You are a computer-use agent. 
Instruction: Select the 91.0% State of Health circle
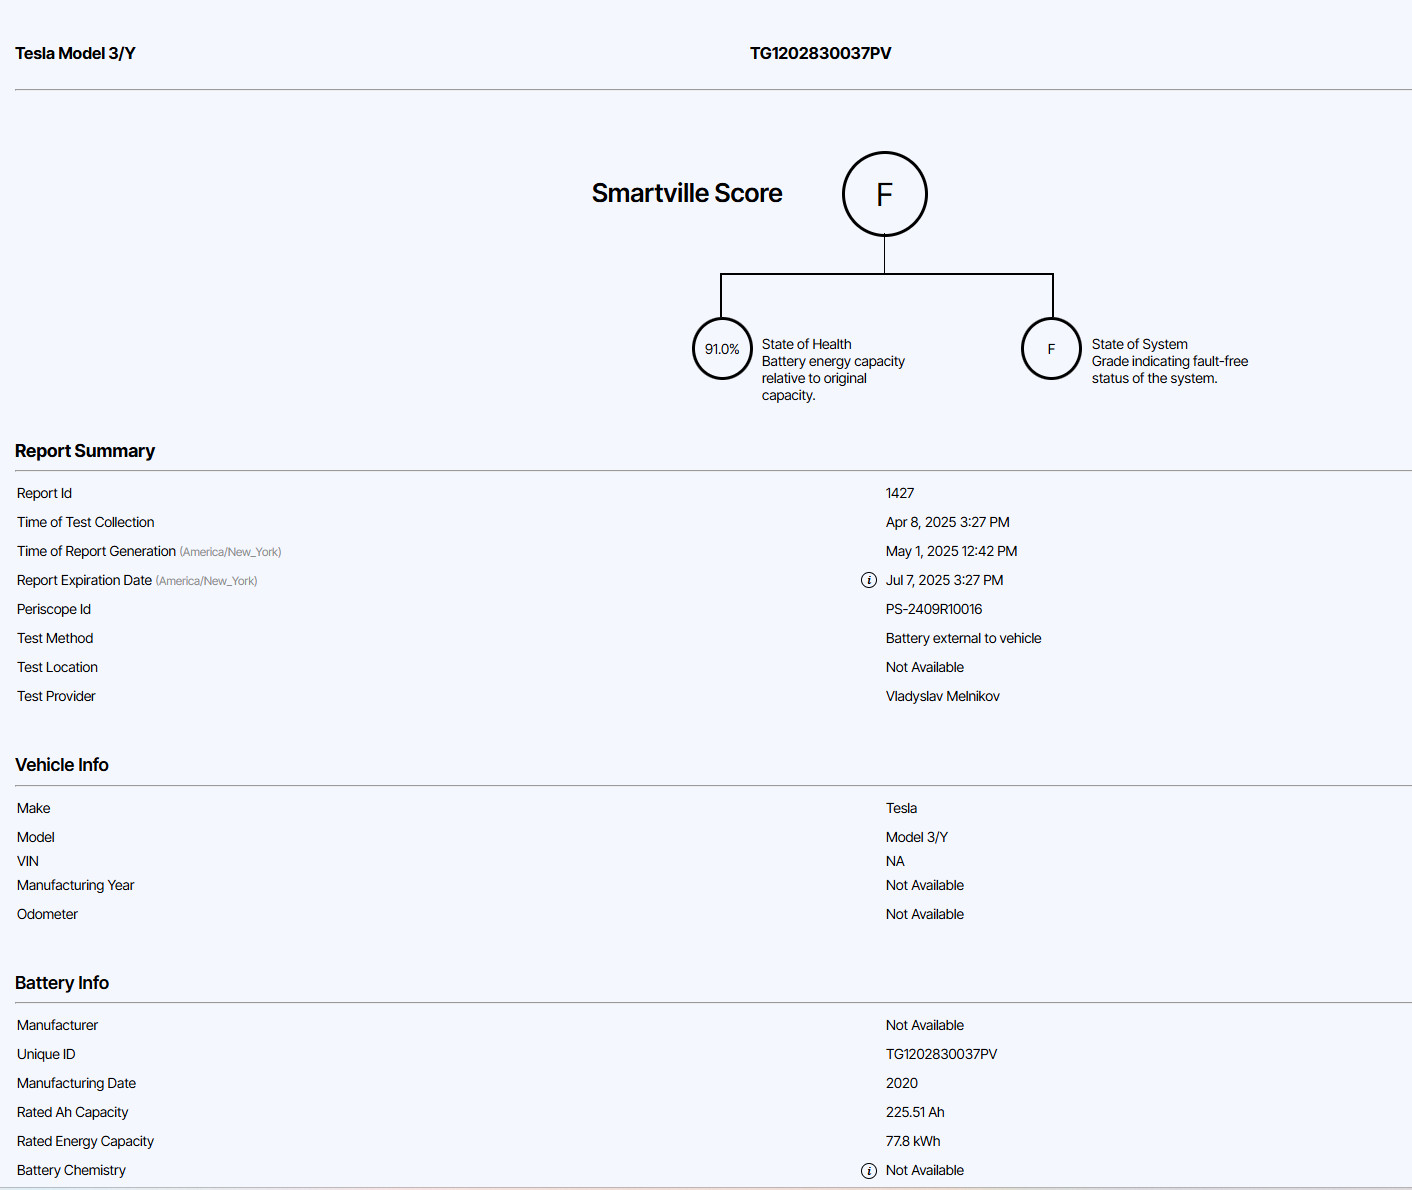[x=722, y=349]
